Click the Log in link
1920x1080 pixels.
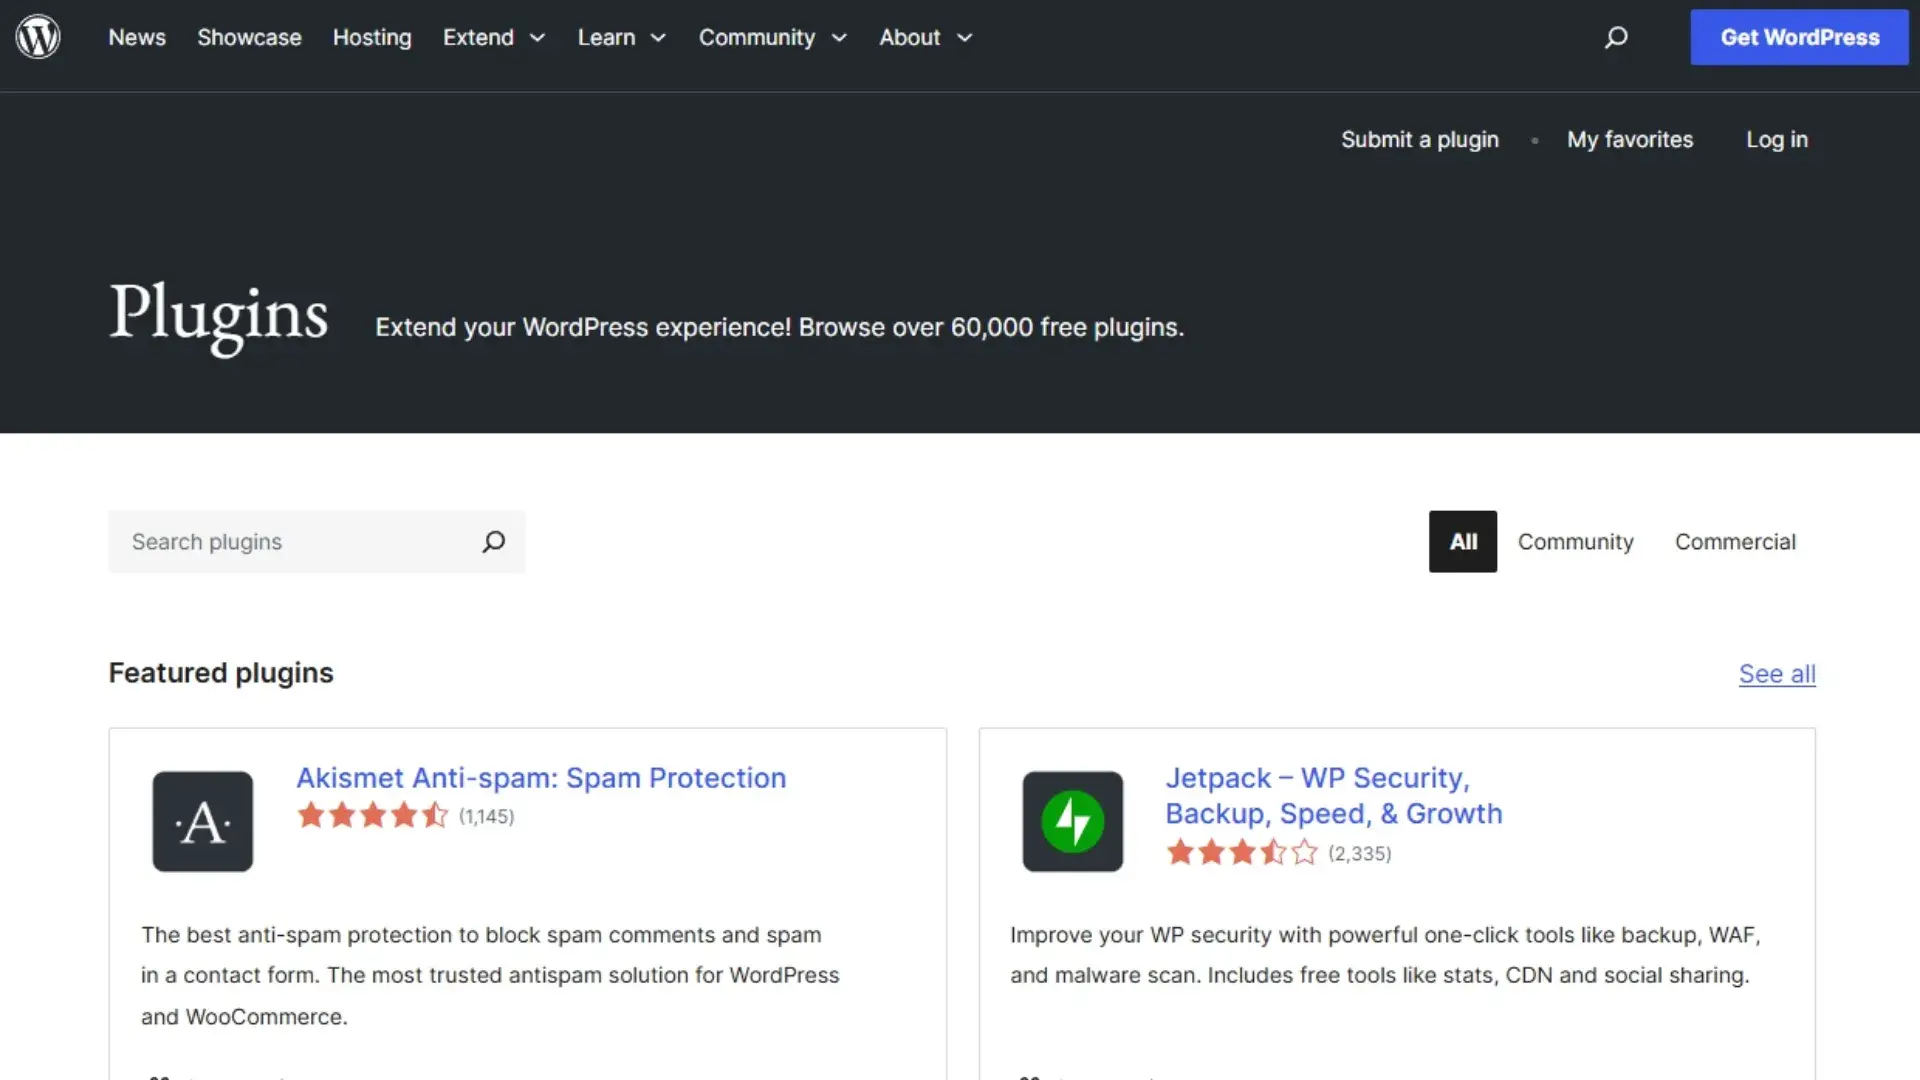1777,140
